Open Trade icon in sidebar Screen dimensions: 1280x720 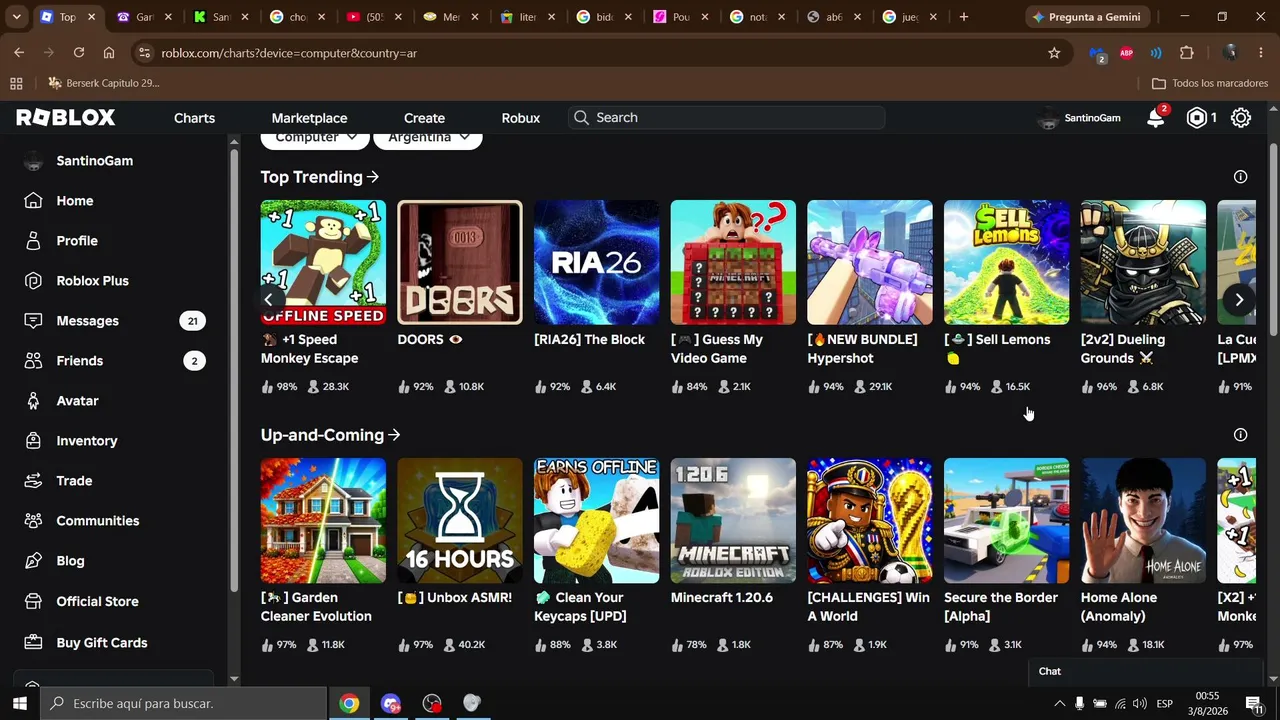(33, 481)
